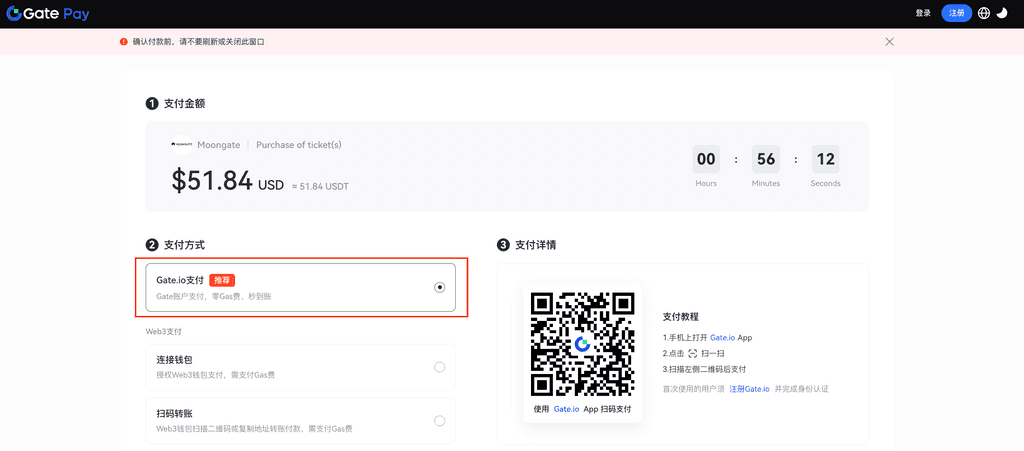Open the language globe menu
This screenshot has width=1024, height=451.
tap(984, 13)
